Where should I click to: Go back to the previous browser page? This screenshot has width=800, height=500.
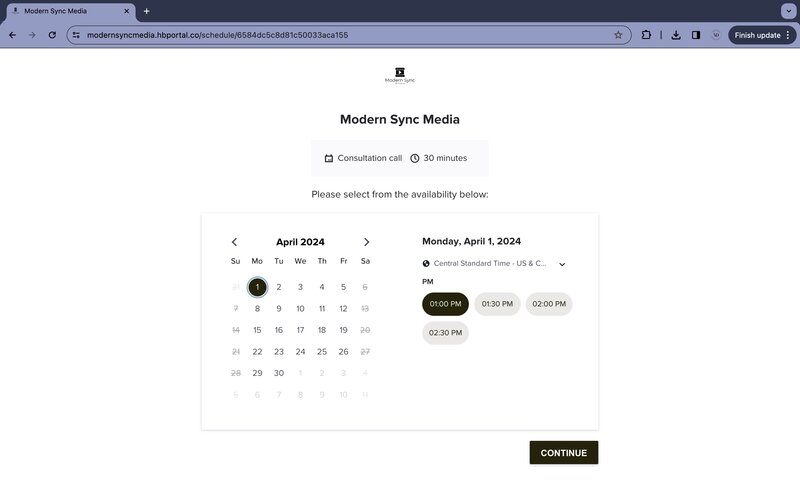(x=12, y=35)
